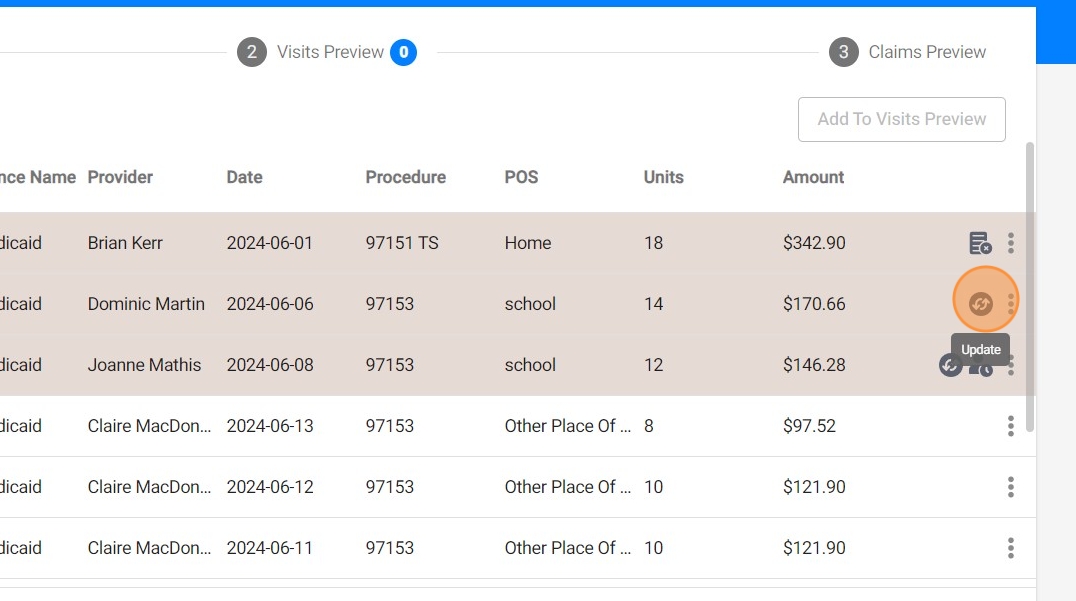
Task: Click the clock icon in Joanne Mathis's row
Action: pos(985,370)
